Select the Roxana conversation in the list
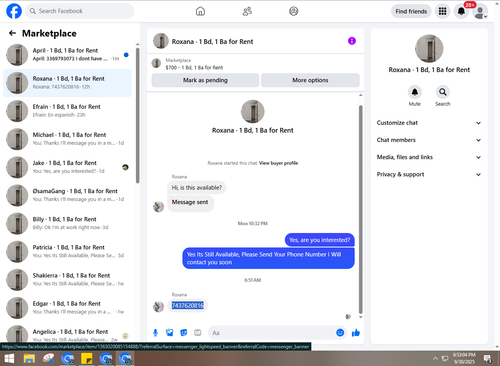Viewport: 500px width, 366px height. click(x=67, y=83)
